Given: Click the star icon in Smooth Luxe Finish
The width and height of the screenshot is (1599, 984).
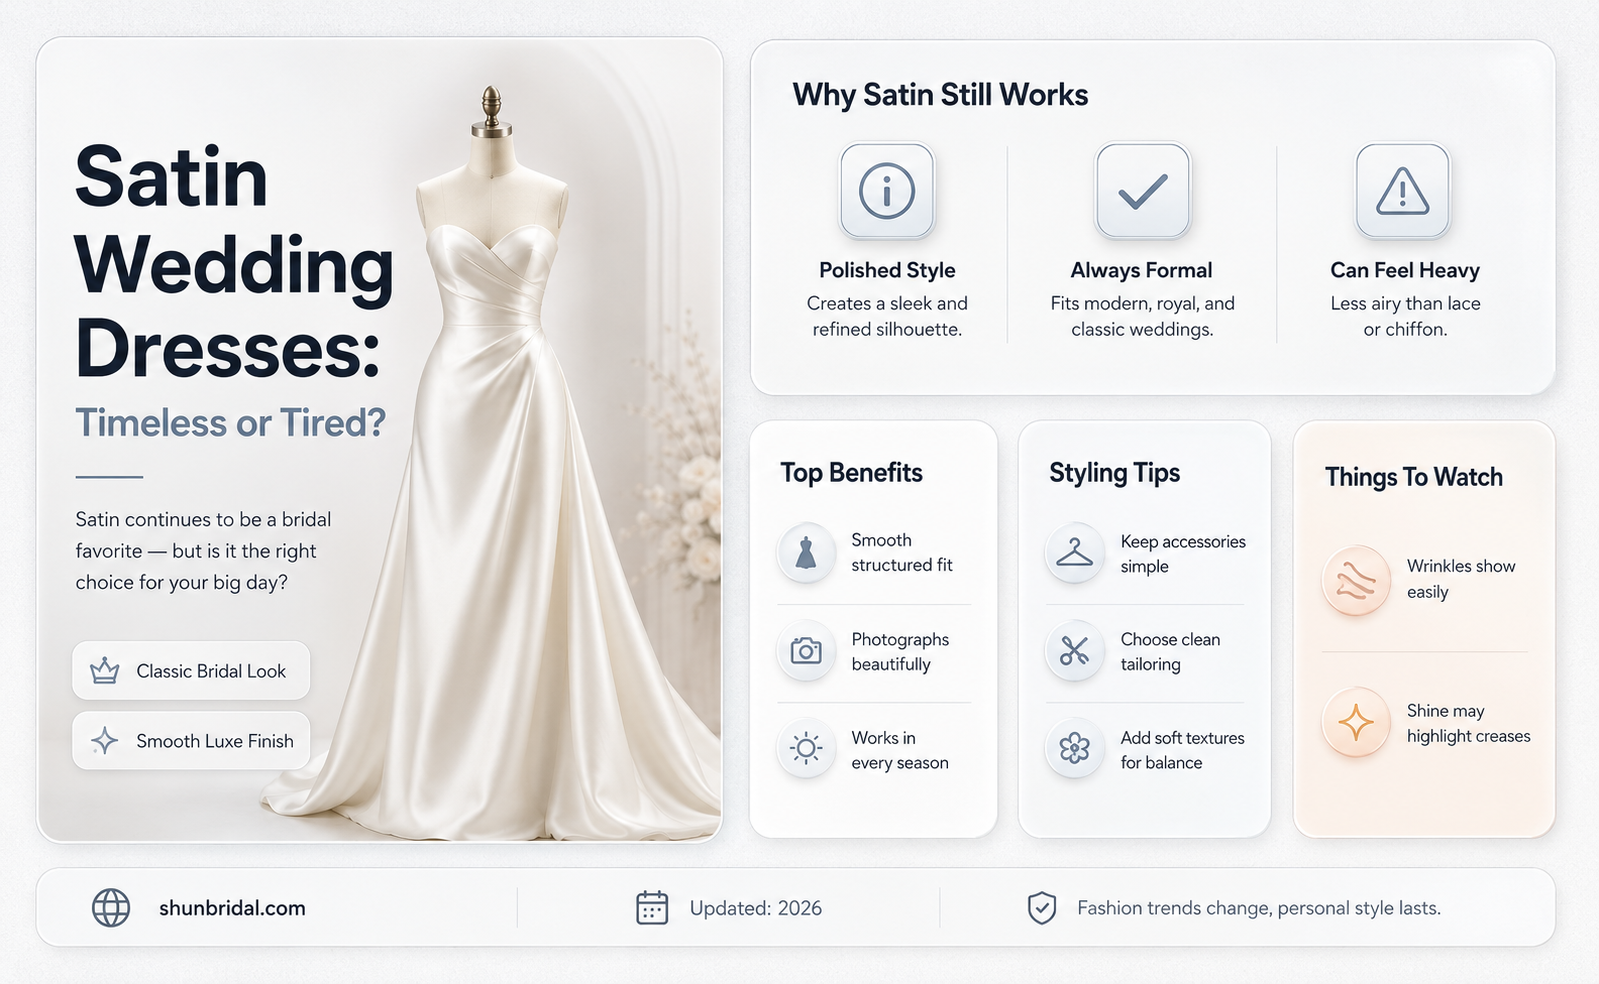Looking at the screenshot, I should pos(105,741).
